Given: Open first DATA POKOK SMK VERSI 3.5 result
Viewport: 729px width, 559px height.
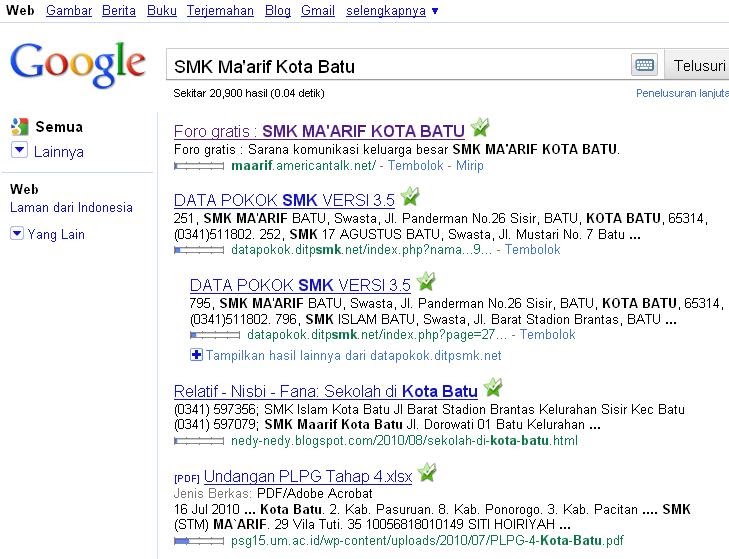Looking at the screenshot, I should tap(284, 200).
